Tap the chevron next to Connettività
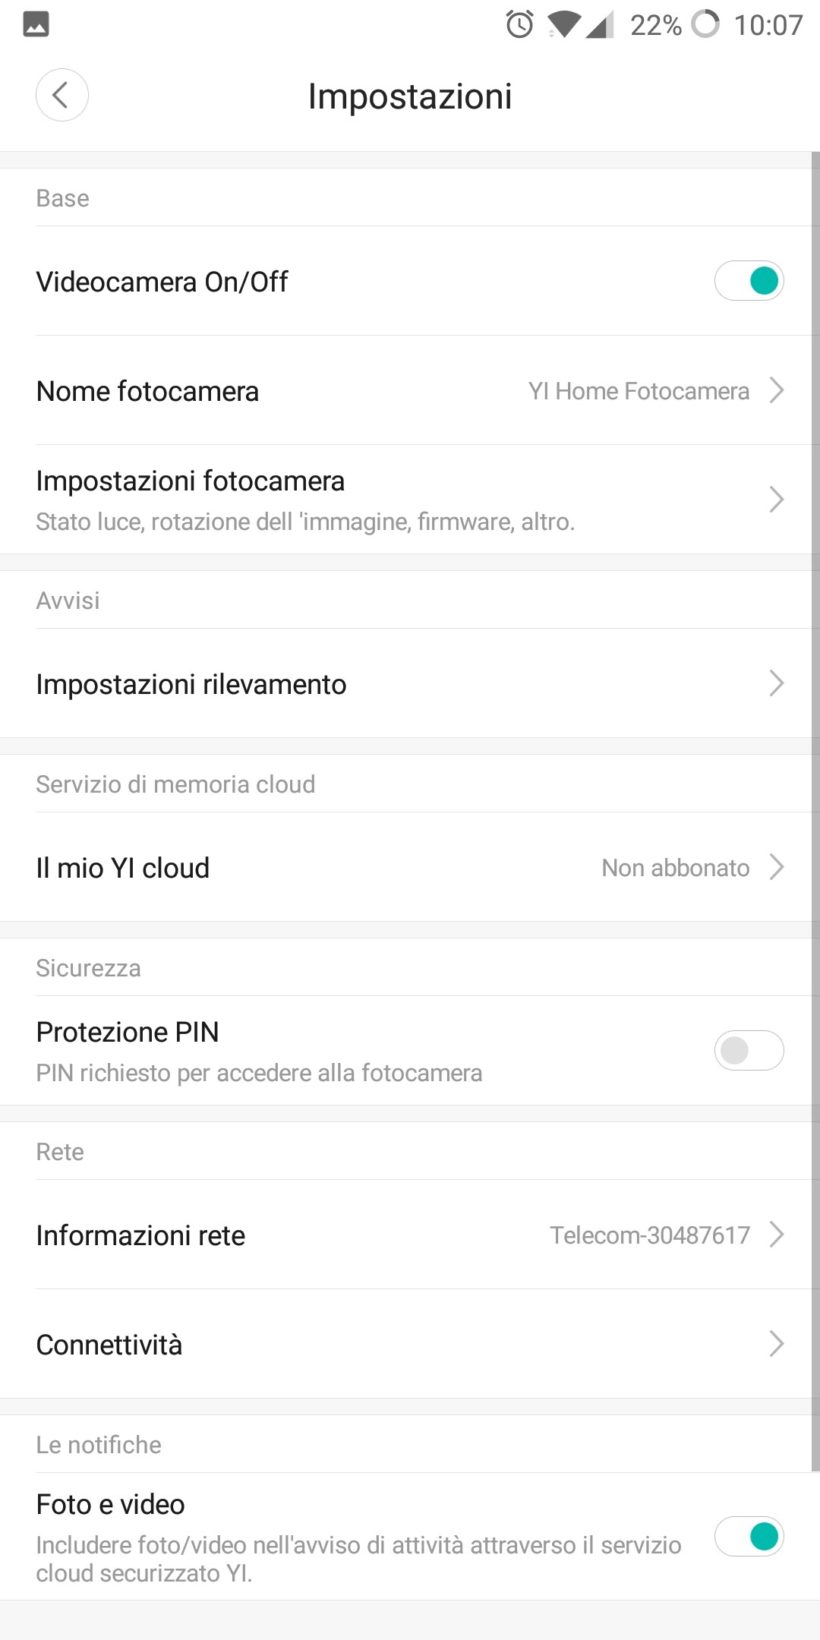This screenshot has width=820, height=1640. tap(776, 1344)
